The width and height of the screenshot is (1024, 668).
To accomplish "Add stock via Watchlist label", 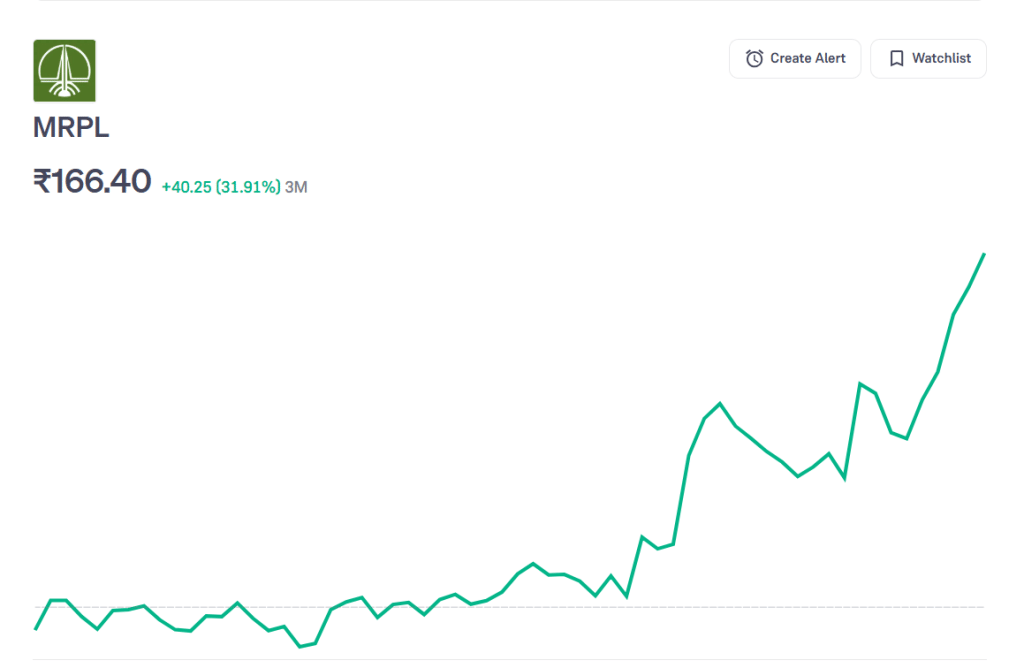I will coord(941,59).
